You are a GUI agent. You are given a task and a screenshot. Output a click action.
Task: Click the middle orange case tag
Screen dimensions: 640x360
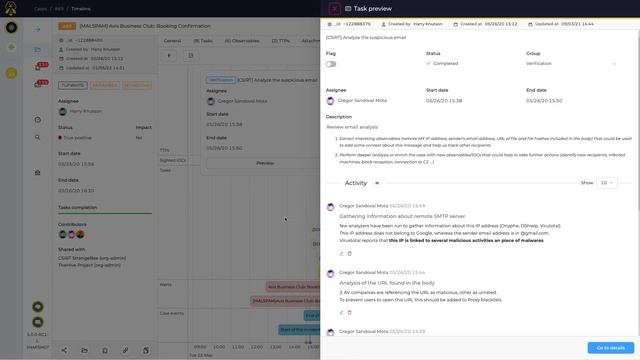[x=104, y=85]
